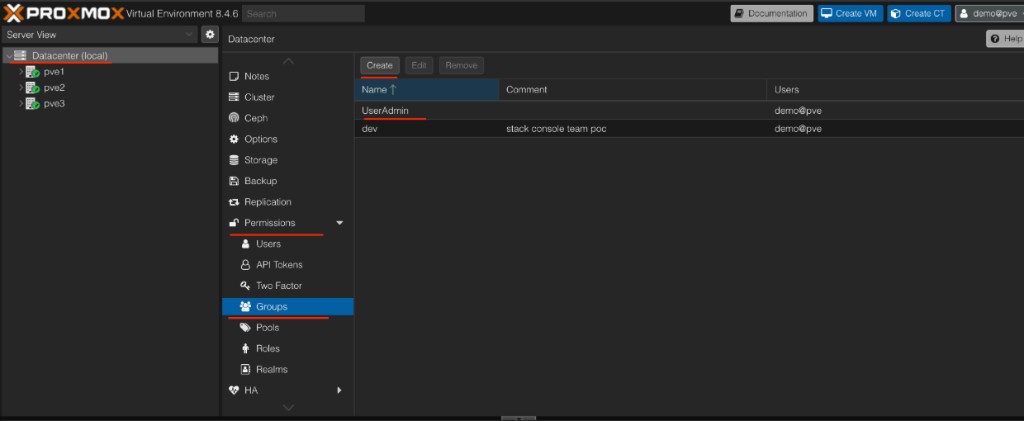Open Realms under Permissions
The image size is (1024, 421).
(x=287, y=369)
